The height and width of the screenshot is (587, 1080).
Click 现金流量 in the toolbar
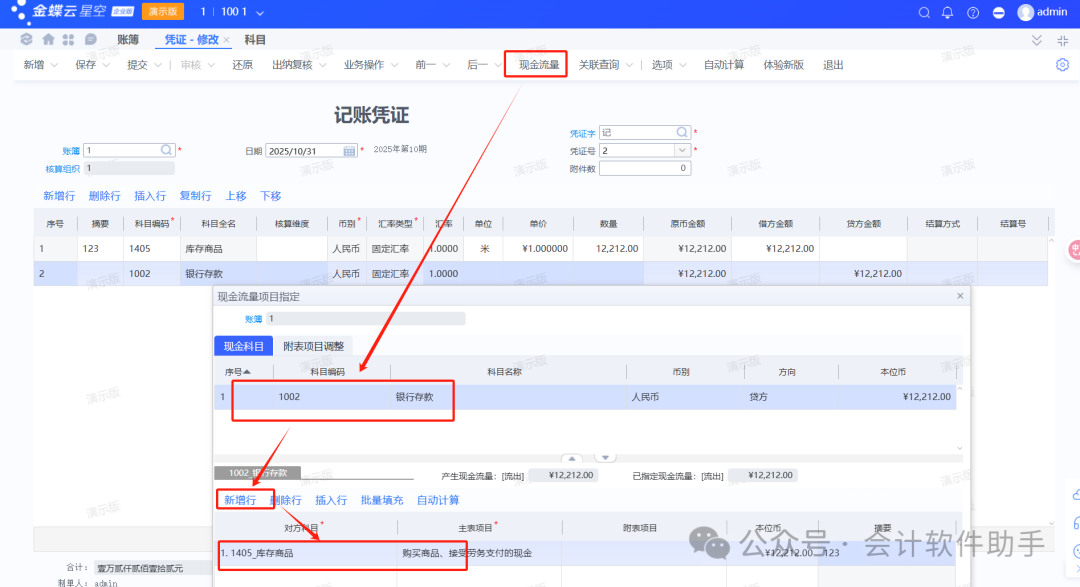point(538,65)
